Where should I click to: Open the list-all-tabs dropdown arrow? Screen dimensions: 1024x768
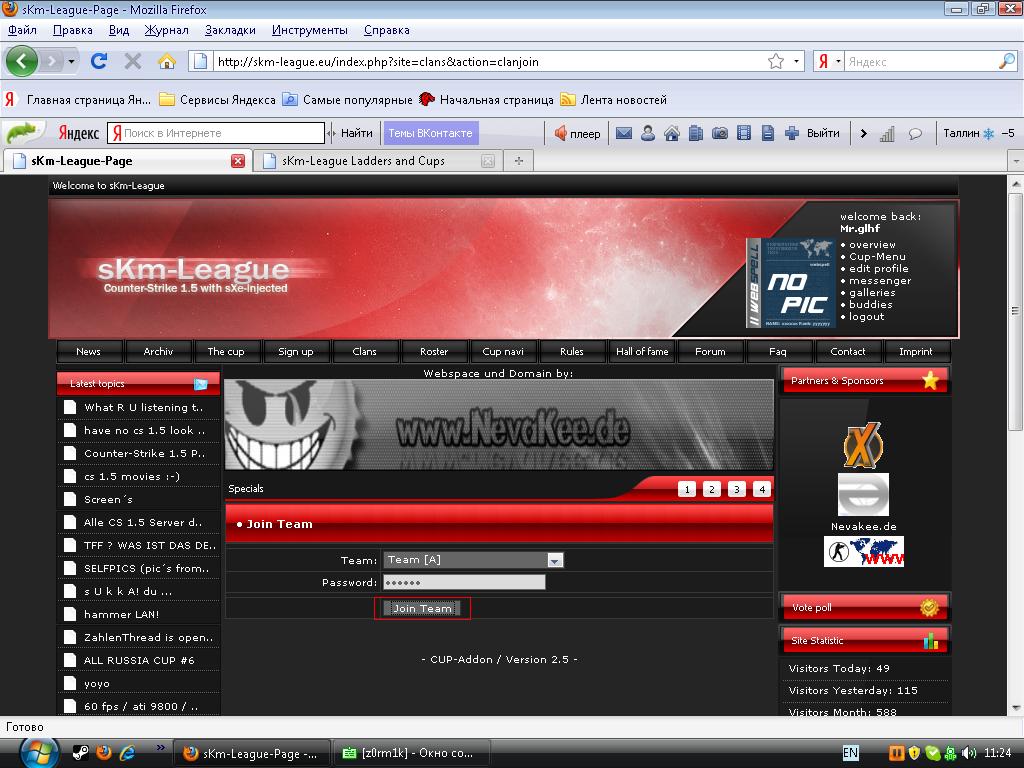tap(1016, 161)
